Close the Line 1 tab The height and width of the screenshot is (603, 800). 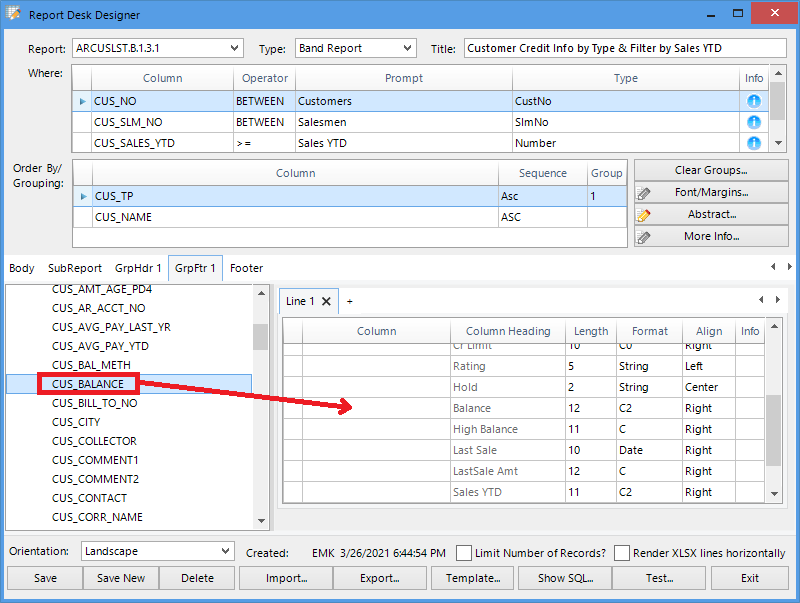[x=326, y=301]
